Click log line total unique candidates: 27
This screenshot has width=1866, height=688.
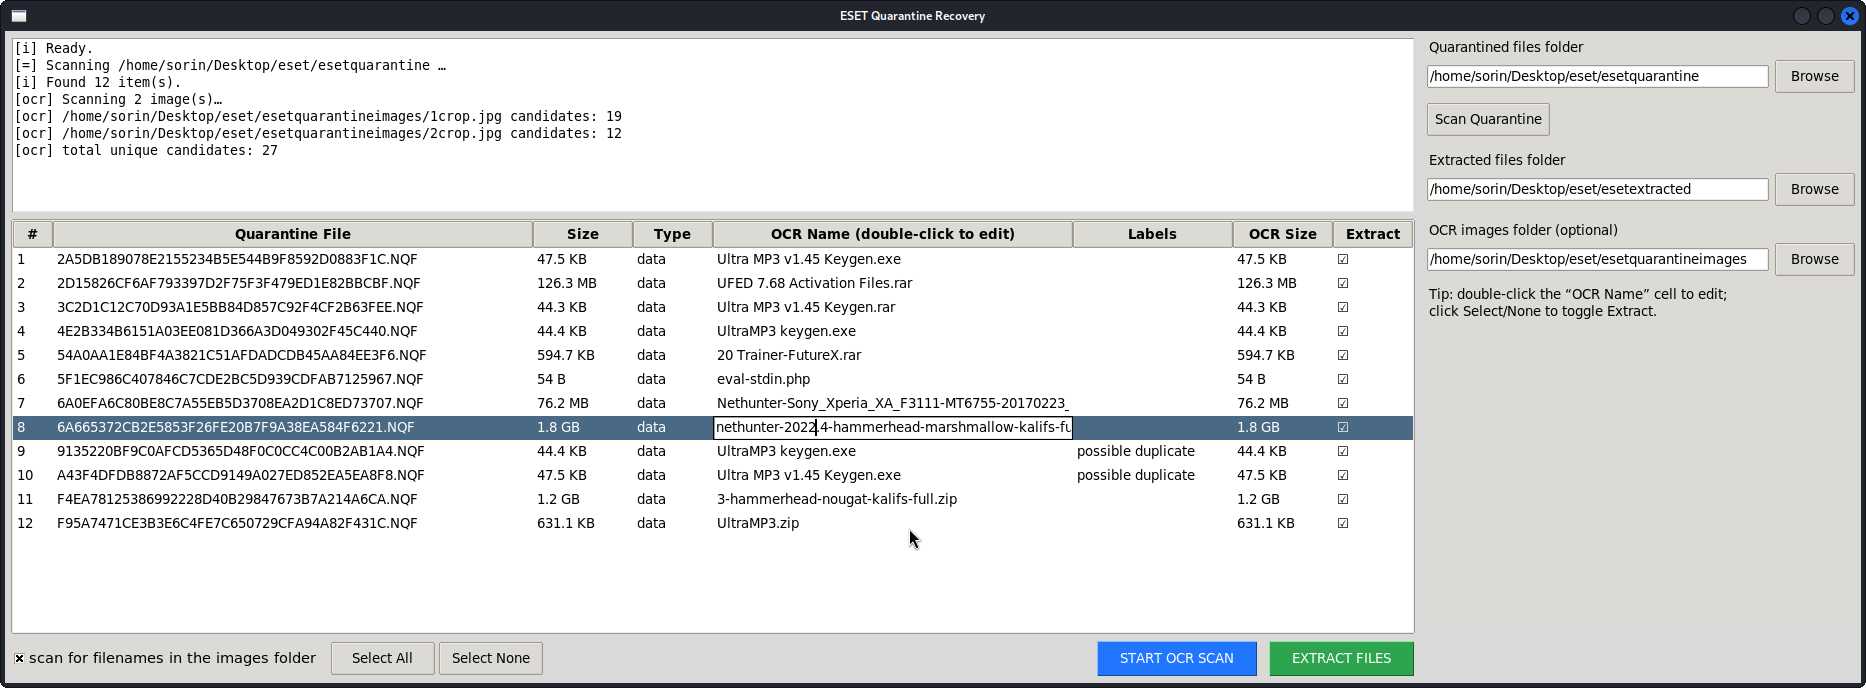[x=146, y=150]
